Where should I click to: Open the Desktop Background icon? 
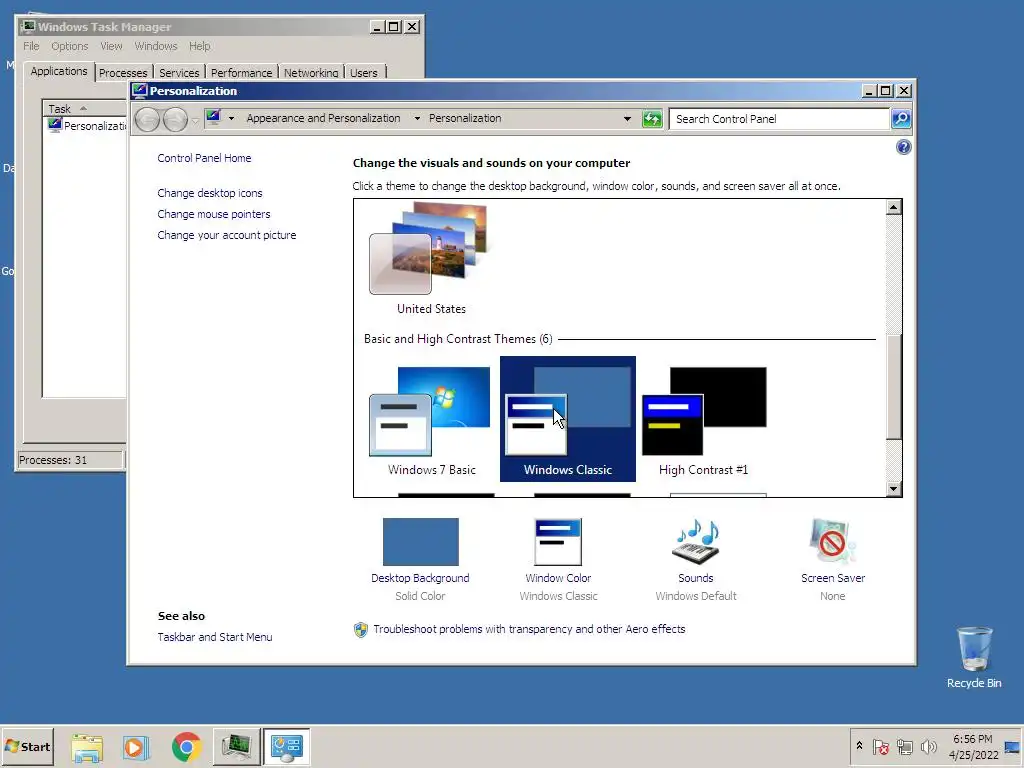point(421,541)
